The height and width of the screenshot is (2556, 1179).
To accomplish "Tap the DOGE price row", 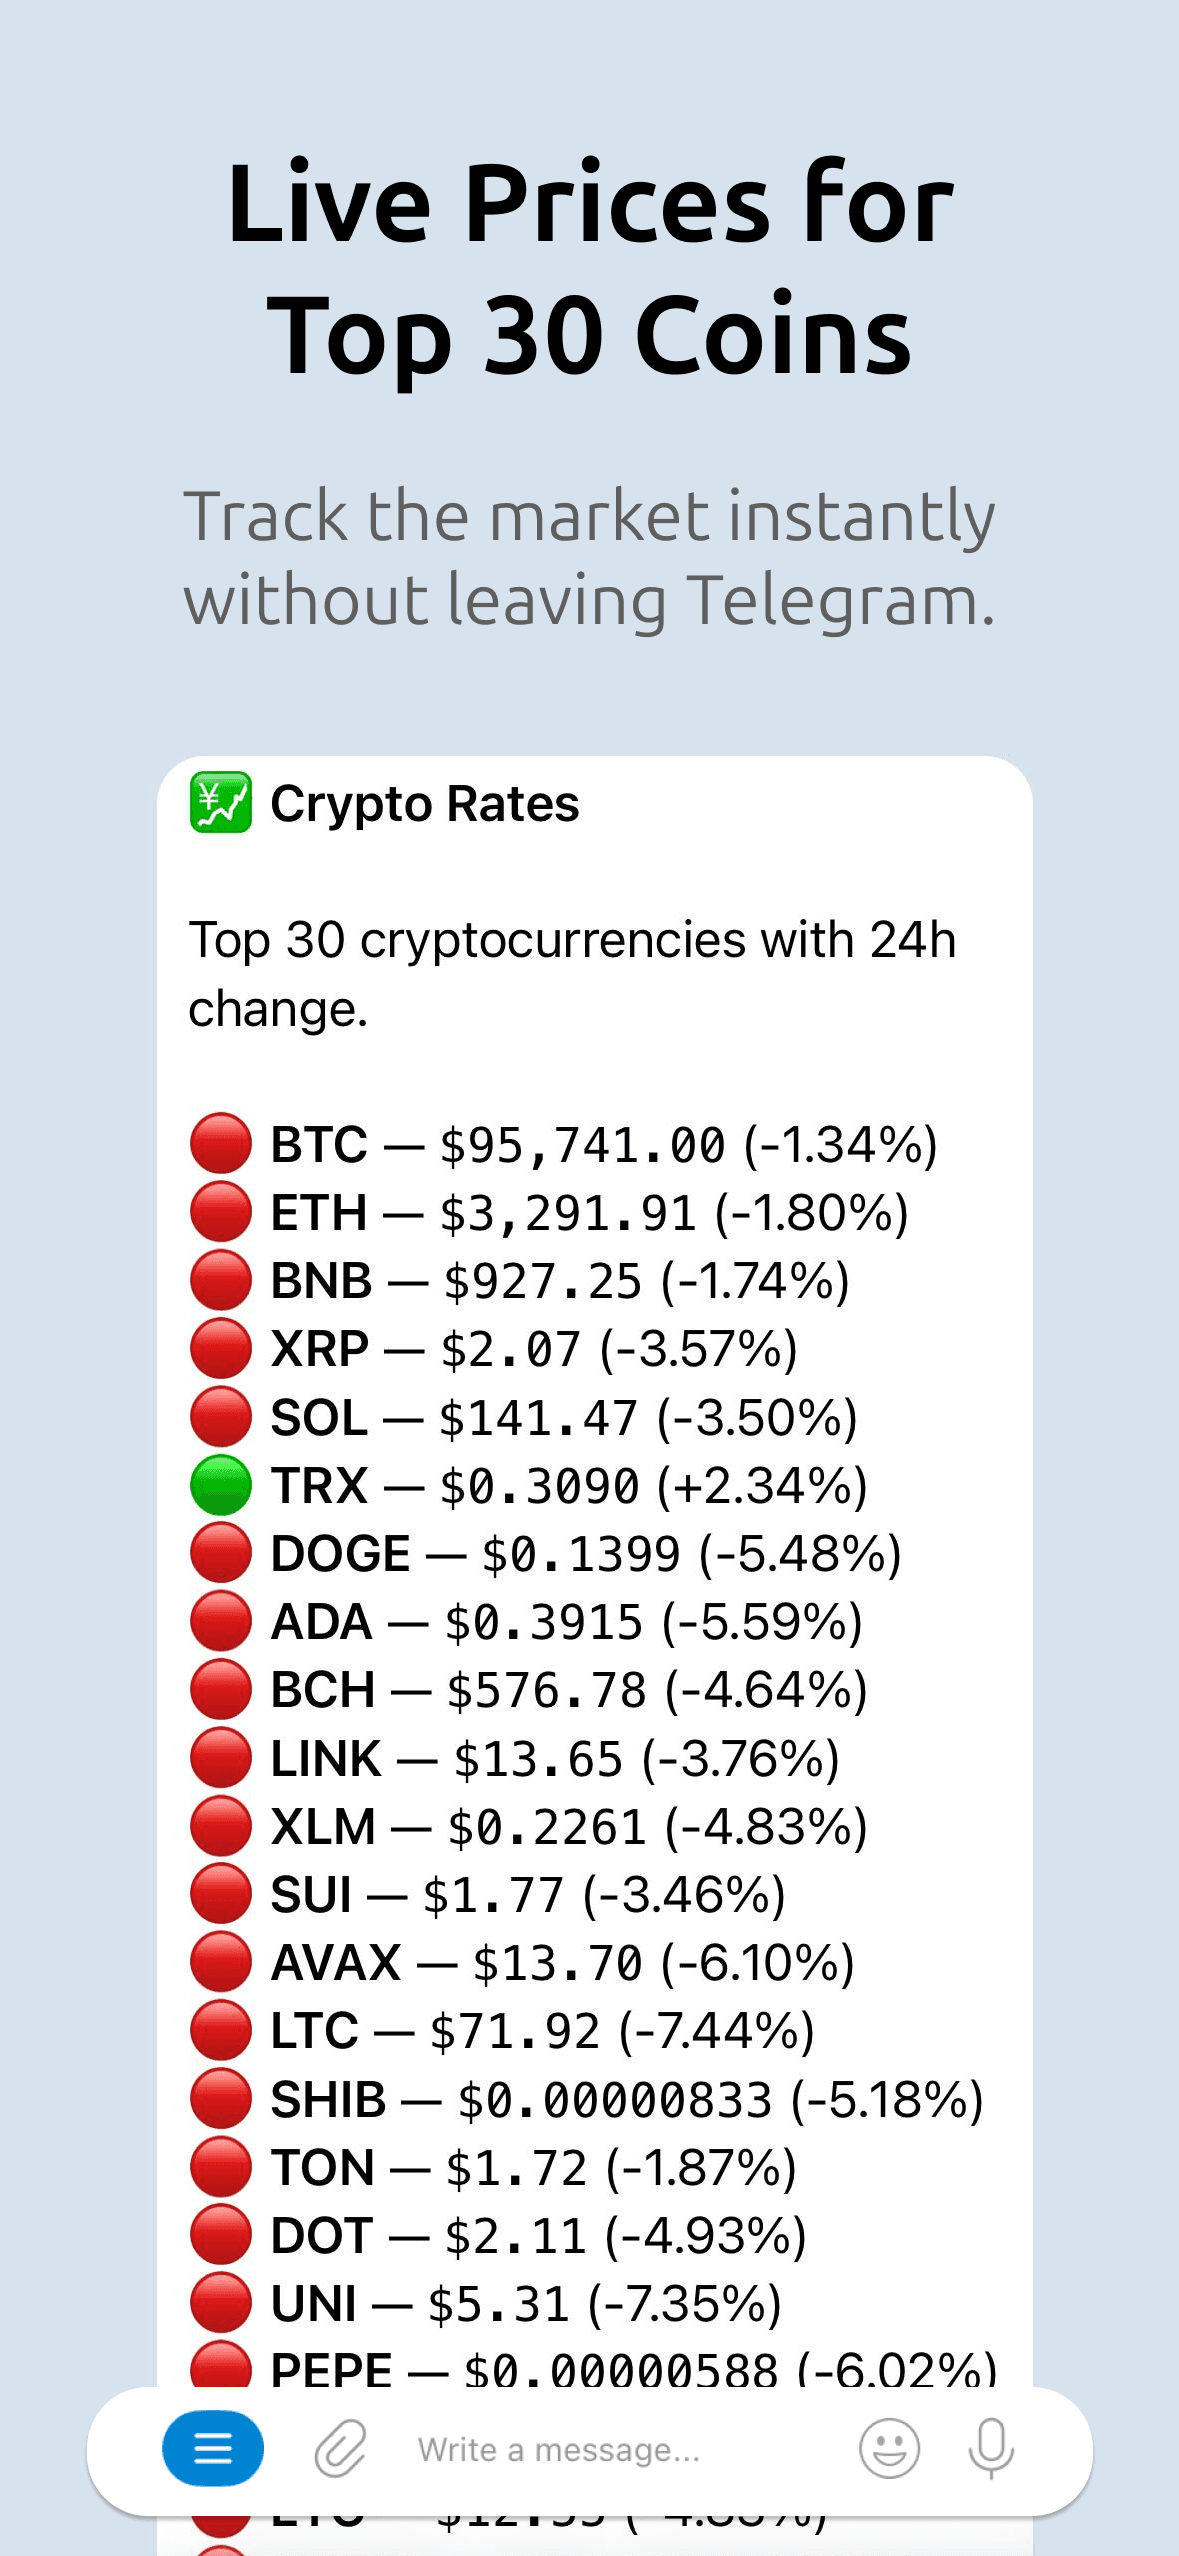I will 586,1553.
